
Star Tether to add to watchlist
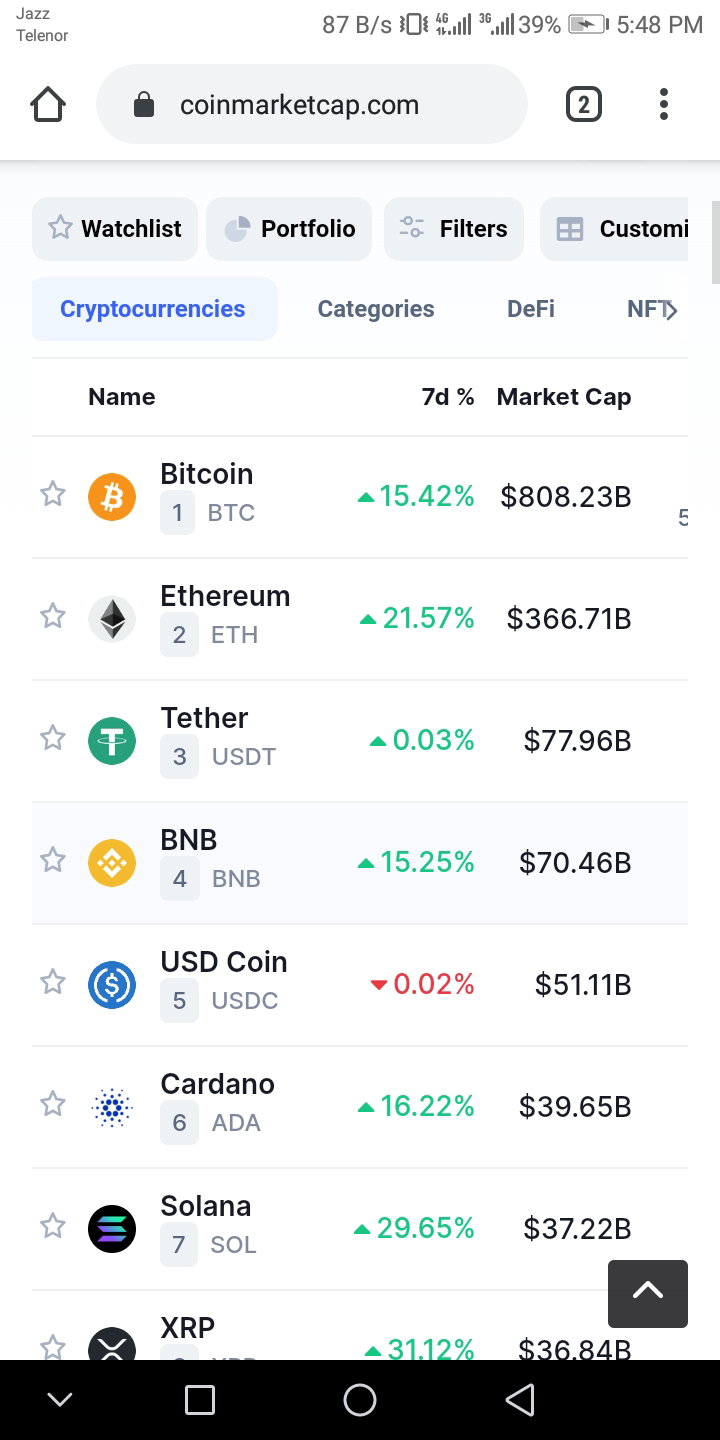click(53, 738)
